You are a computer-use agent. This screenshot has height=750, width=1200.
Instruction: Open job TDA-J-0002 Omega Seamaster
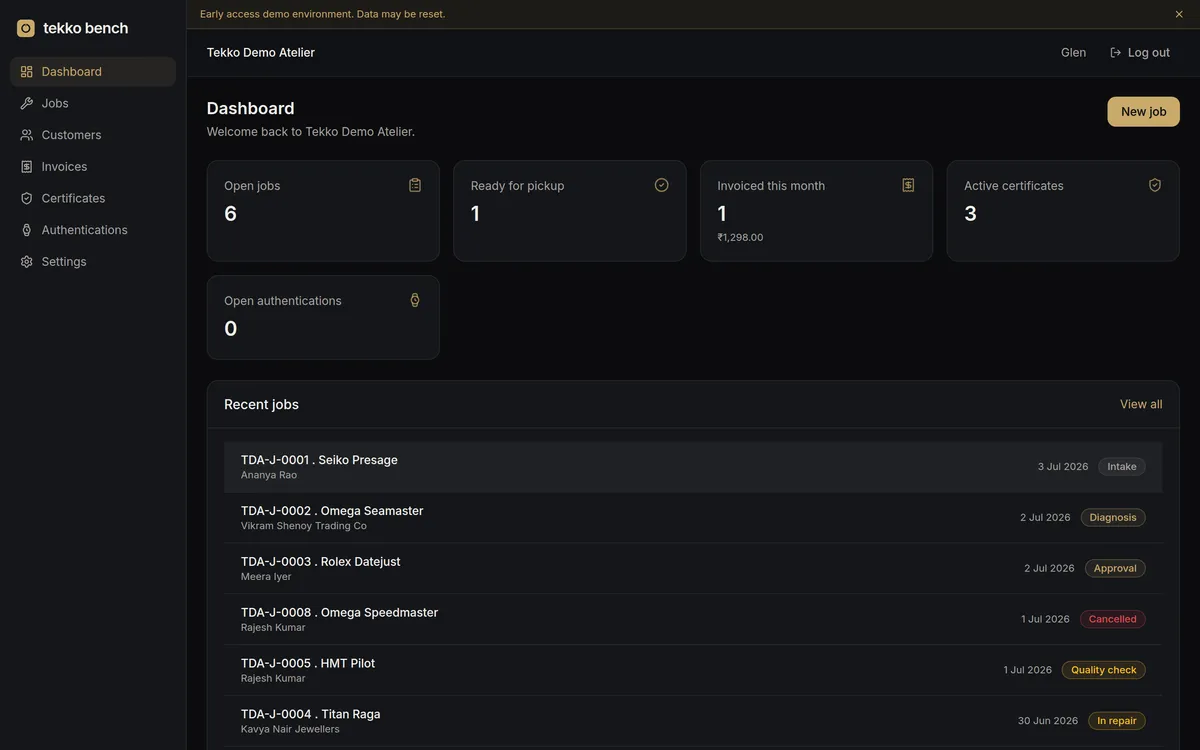pyautogui.click(x=693, y=518)
